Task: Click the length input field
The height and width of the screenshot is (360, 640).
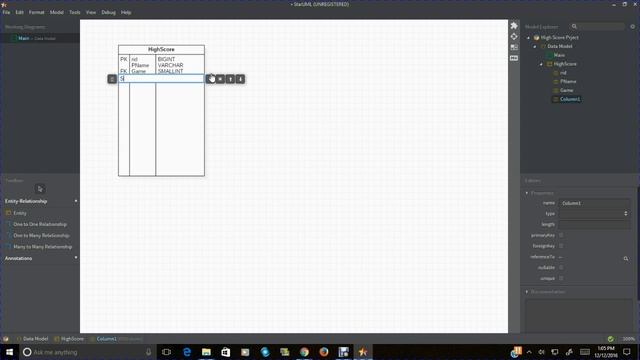Action: click(x=594, y=224)
